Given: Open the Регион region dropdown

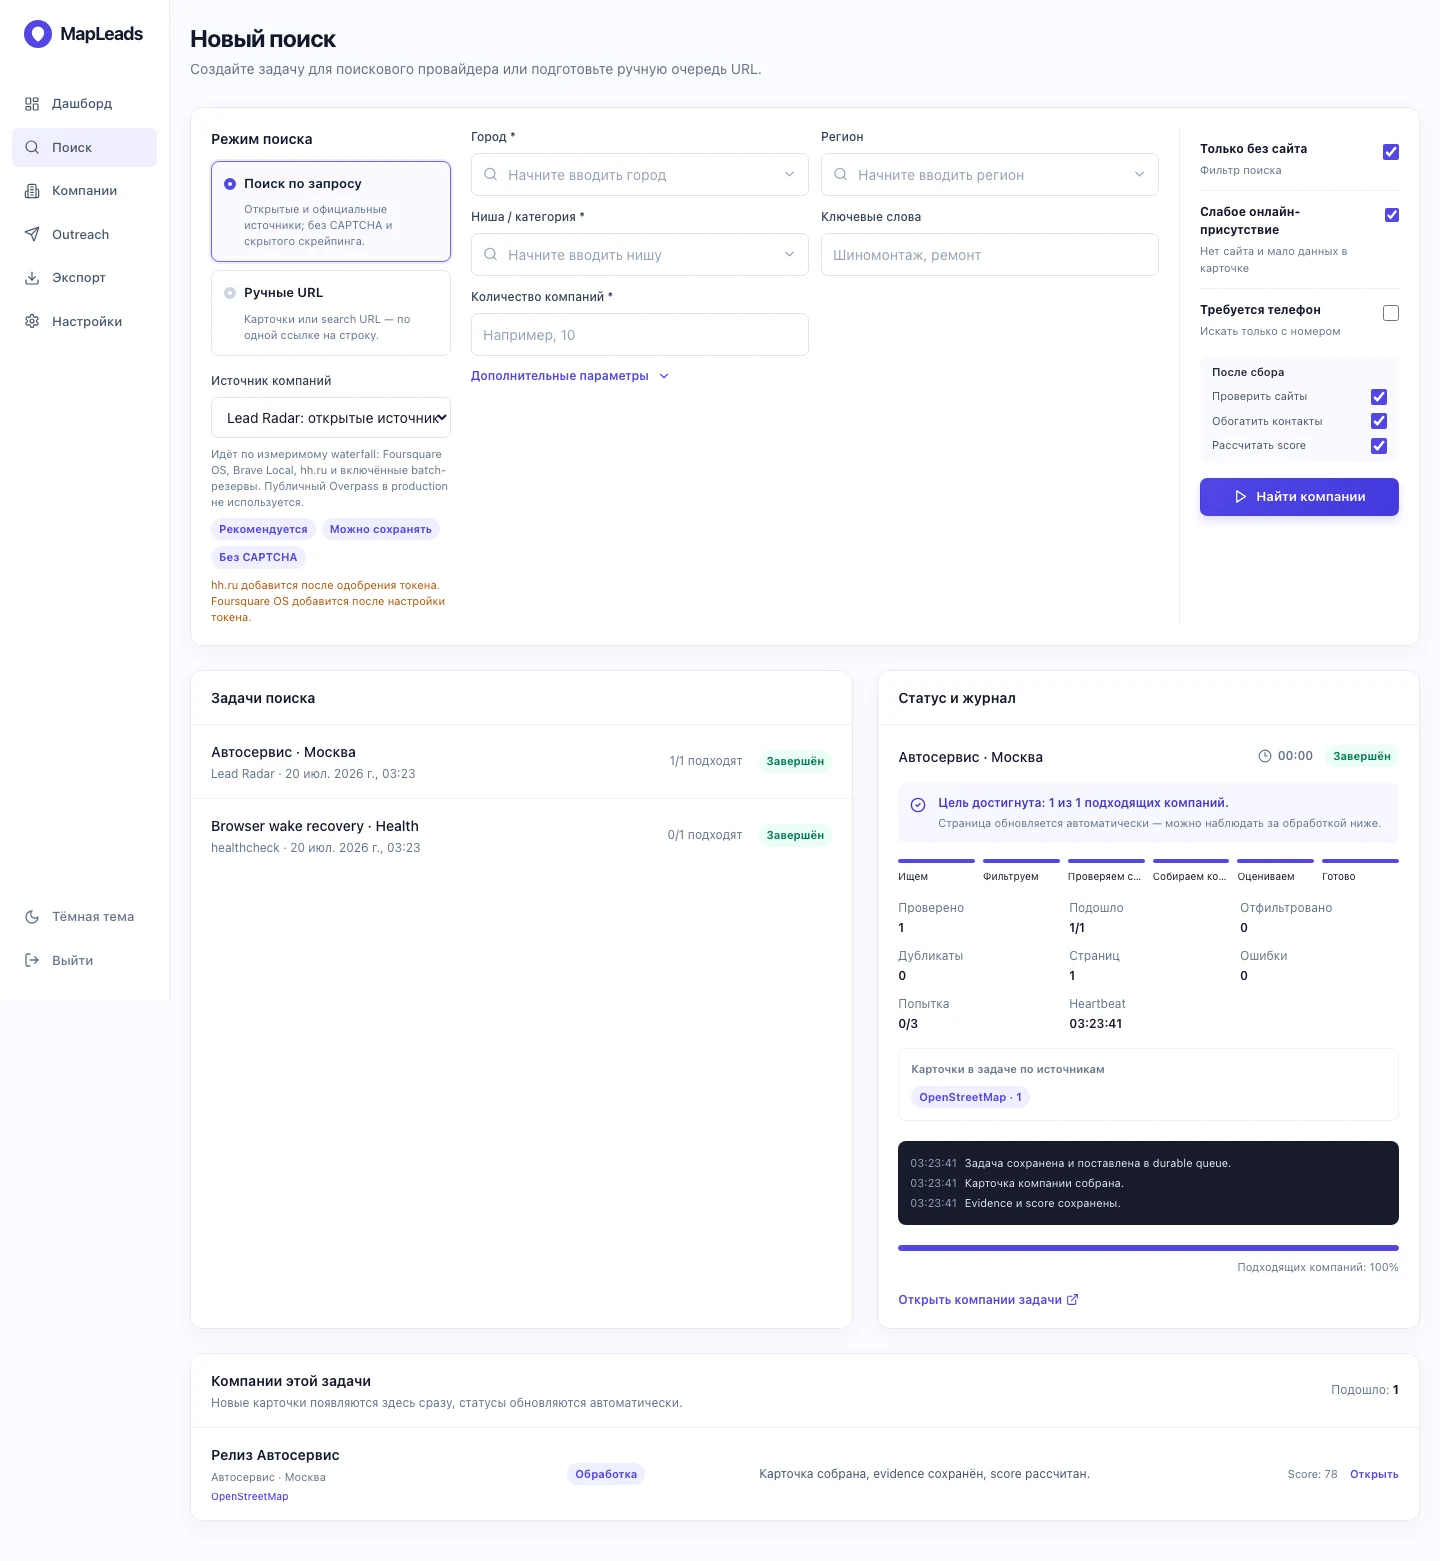Looking at the screenshot, I should 990,175.
